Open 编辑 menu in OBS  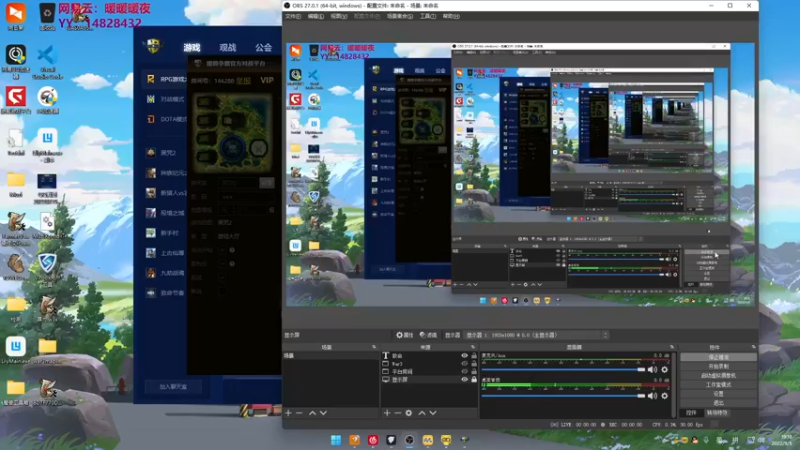point(315,16)
